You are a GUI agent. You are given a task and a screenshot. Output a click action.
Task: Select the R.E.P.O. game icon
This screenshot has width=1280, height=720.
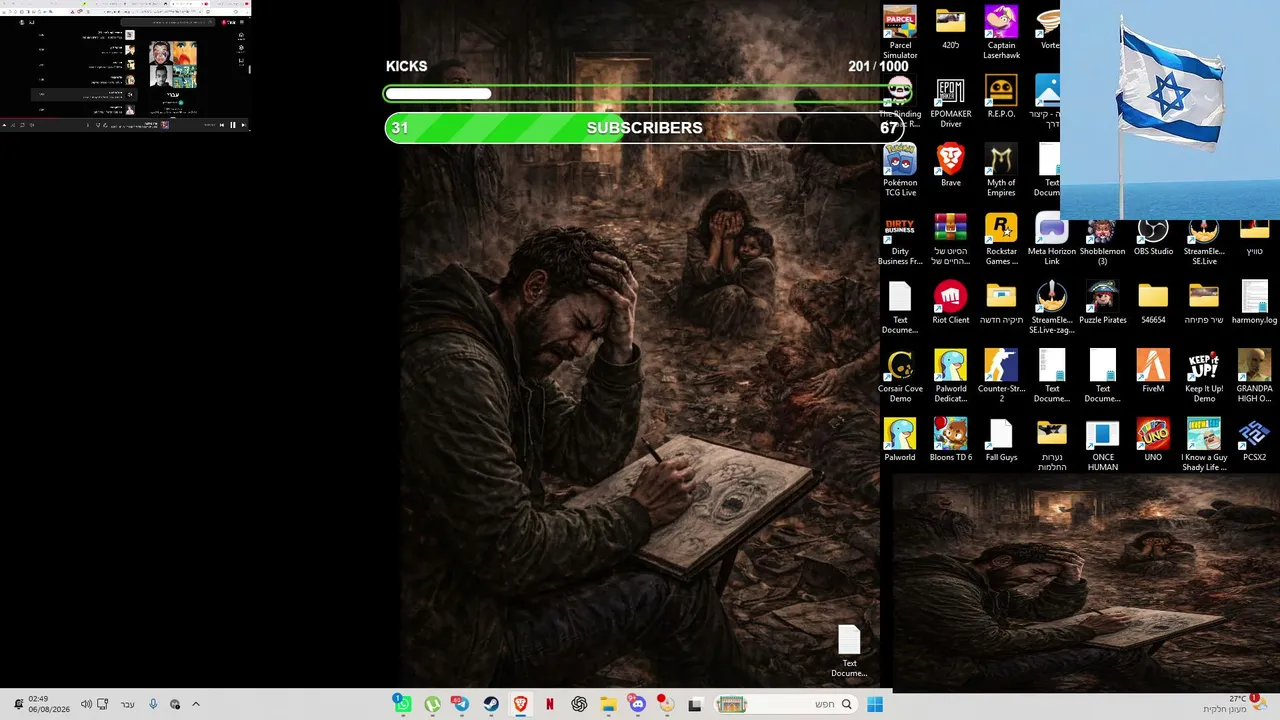pos(1001,96)
